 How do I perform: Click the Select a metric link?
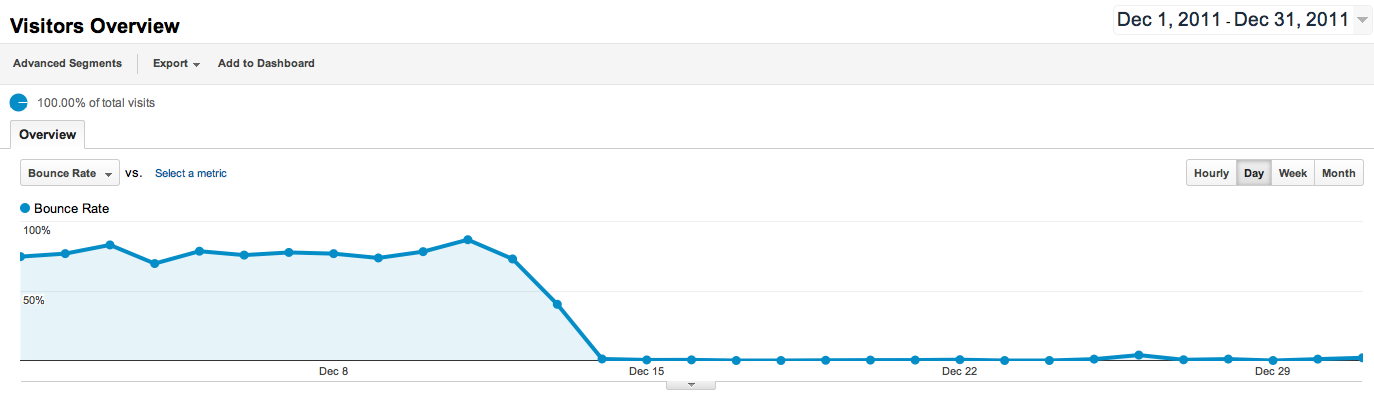191,173
